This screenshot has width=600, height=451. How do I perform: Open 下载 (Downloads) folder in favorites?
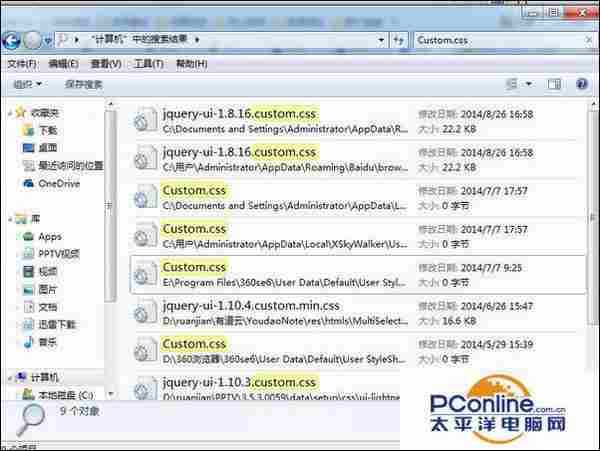[x=47, y=130]
